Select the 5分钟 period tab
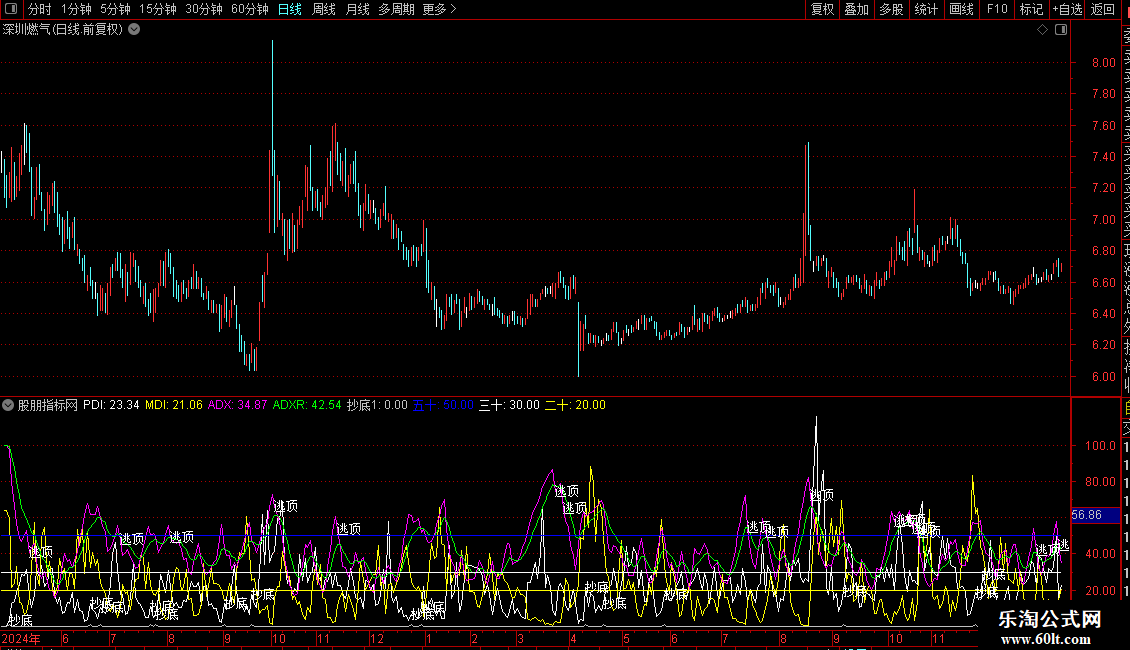This screenshot has height=650, width=1130. (x=115, y=9)
